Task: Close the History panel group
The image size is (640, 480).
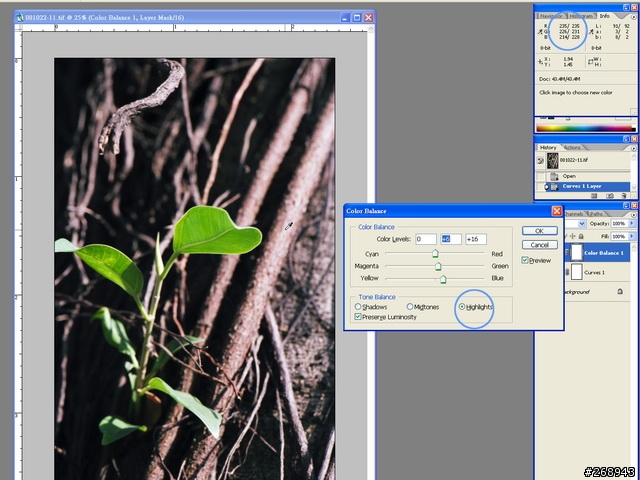Action: coord(634,139)
